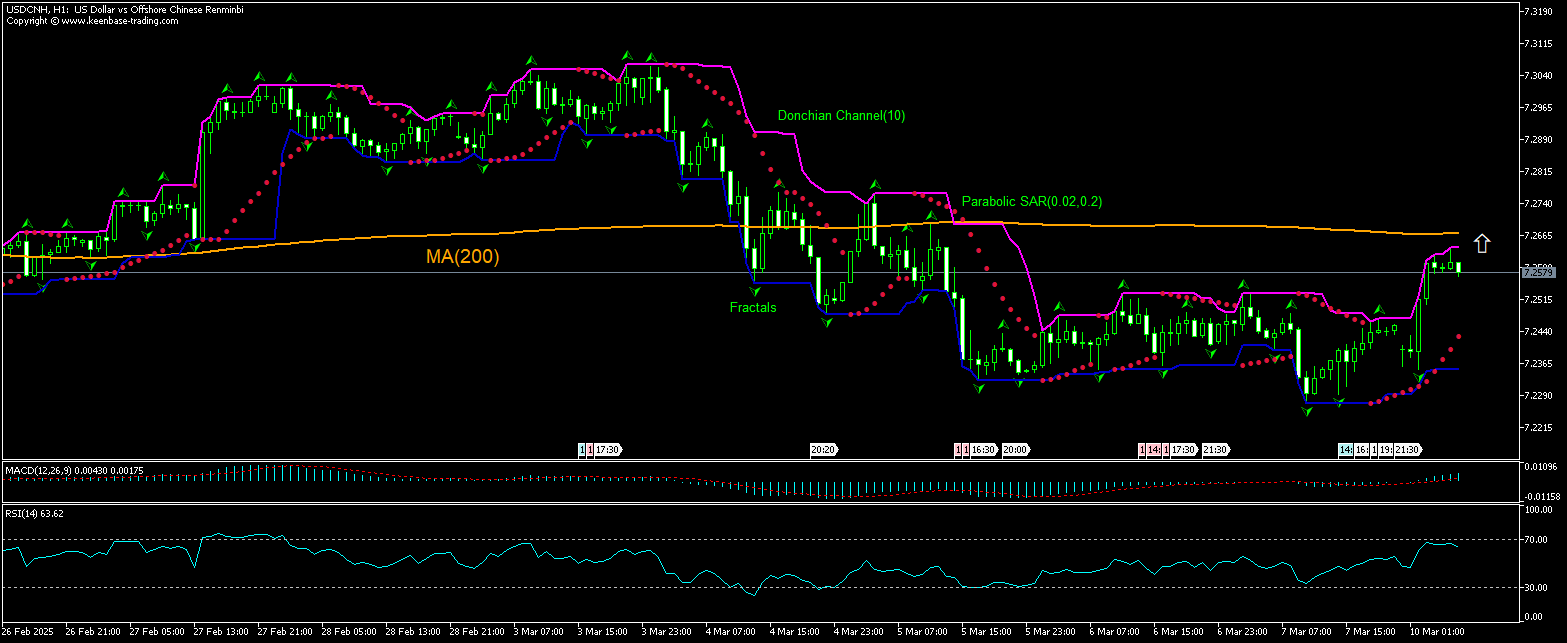Image resolution: width=1567 pixels, height=643 pixels.
Task: Select the 16:30 news event marker
Action: coord(984,450)
